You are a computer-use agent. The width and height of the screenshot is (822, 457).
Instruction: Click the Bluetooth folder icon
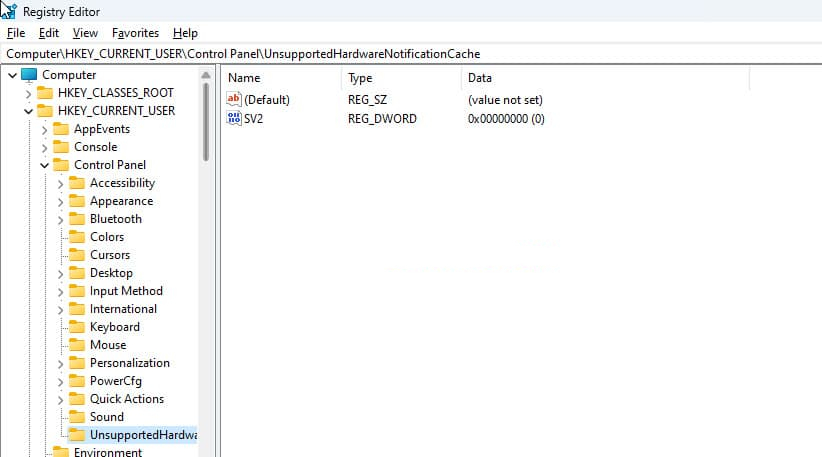click(77, 219)
